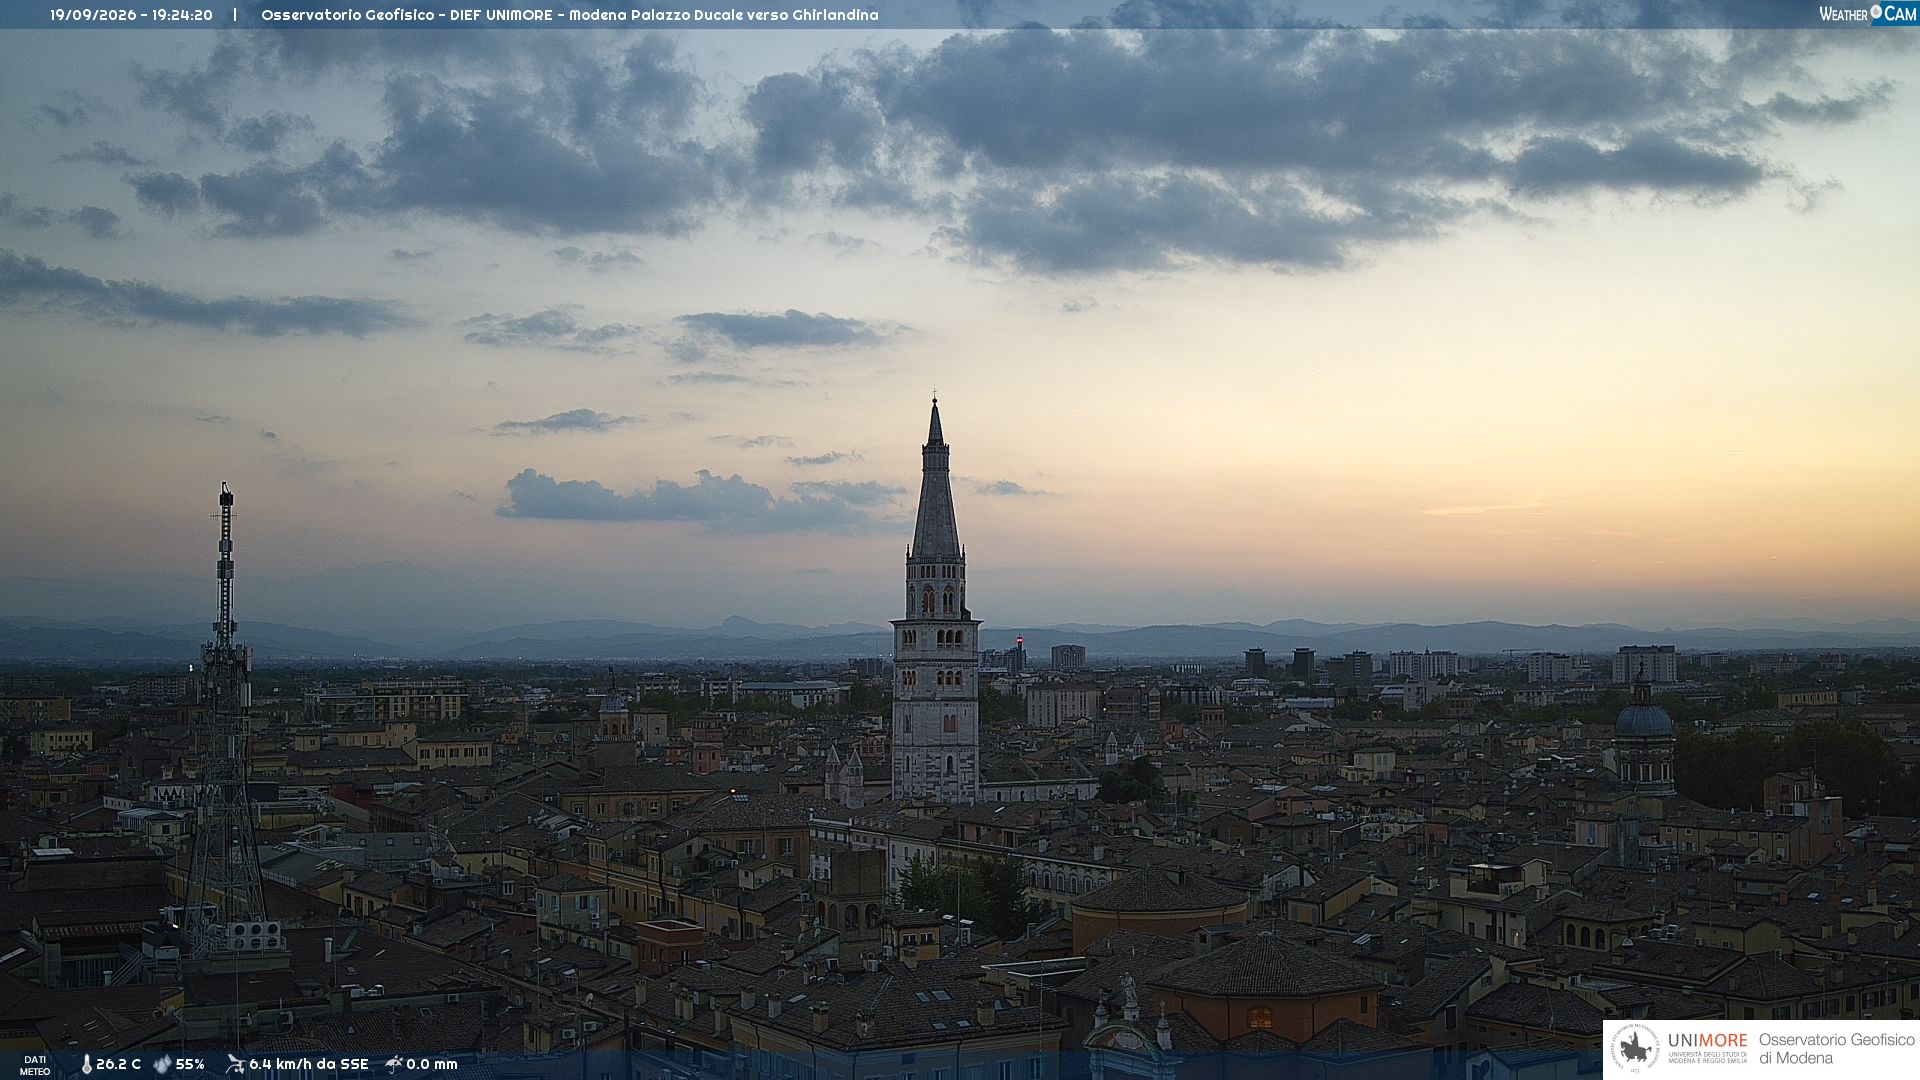Click Osservatorio Geofisico di Modena footer text
1920x1080 pixels.
point(1836,1049)
